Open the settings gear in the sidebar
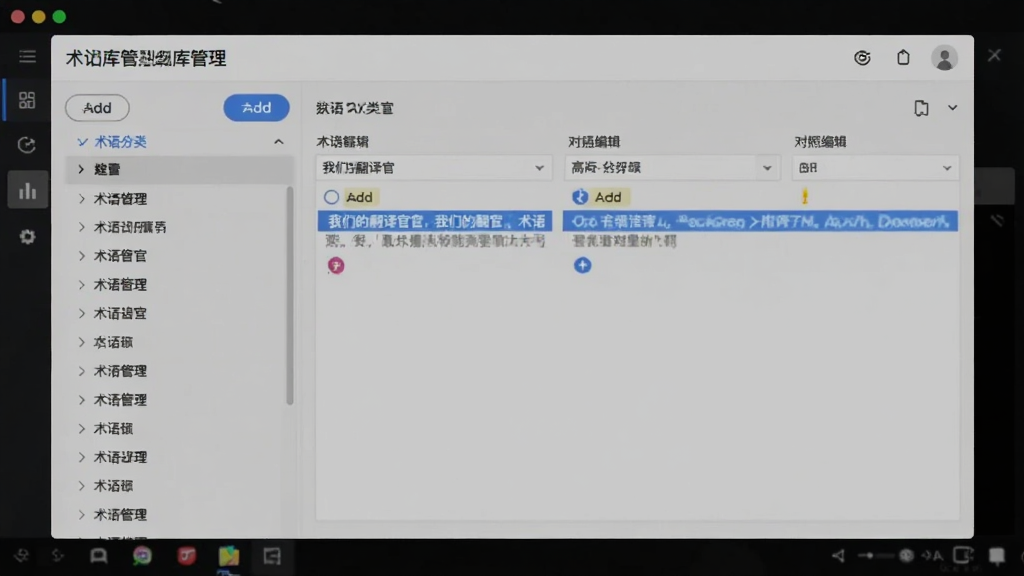Screen dimensions: 1024x576 27,236
